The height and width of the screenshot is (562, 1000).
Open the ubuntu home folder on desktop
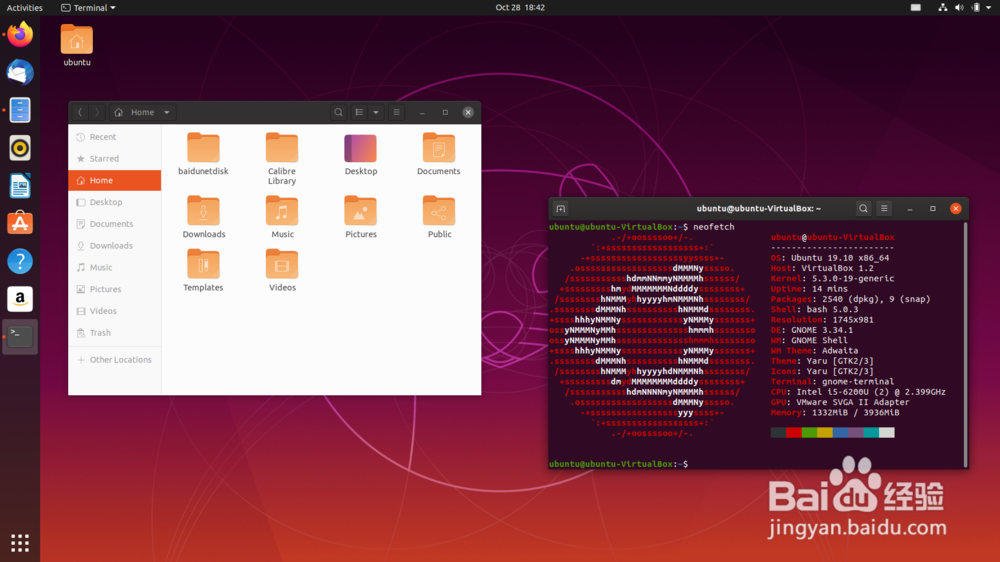click(77, 45)
